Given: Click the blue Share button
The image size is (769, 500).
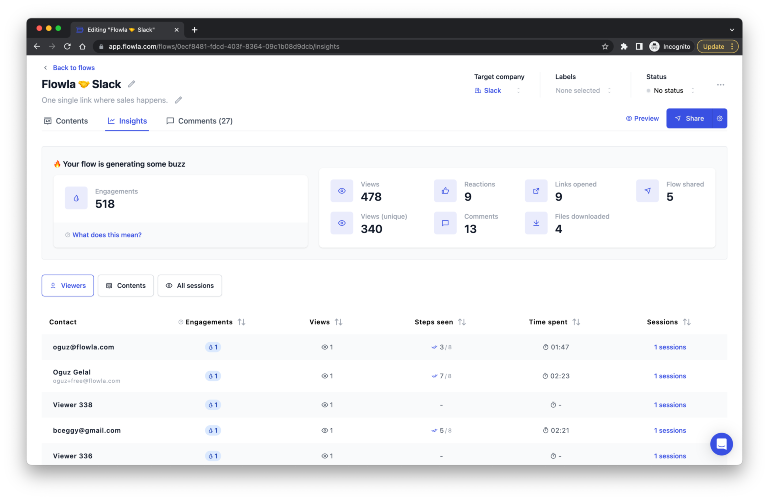Looking at the screenshot, I should [689, 119].
